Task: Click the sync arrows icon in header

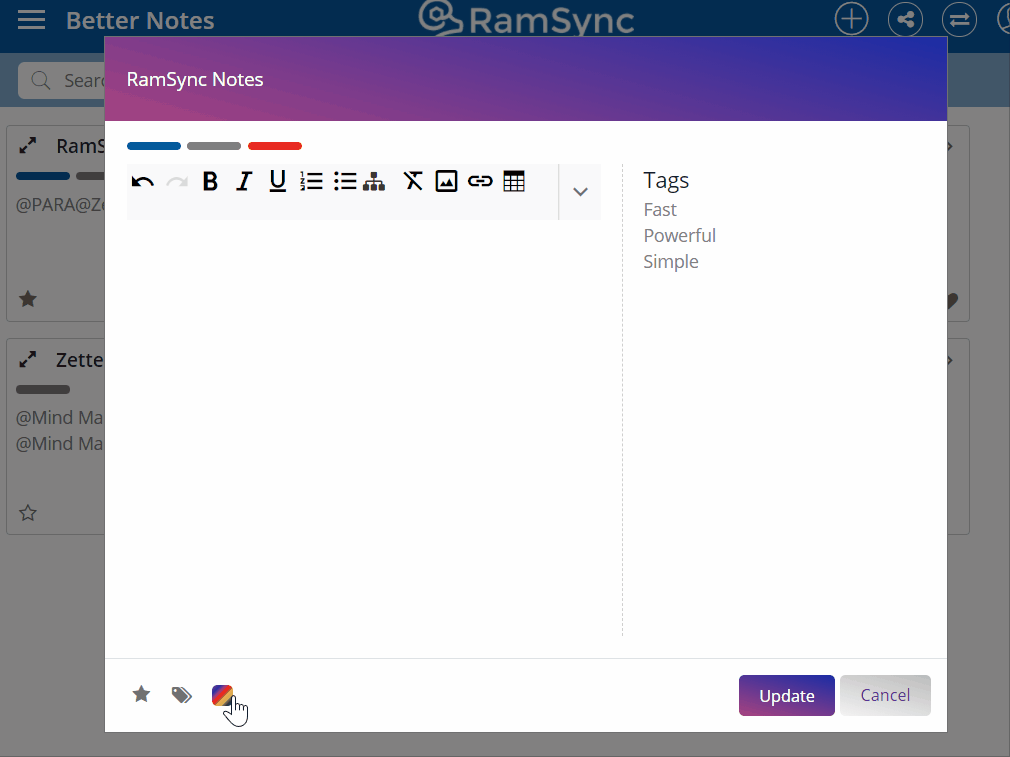Action: coord(959,19)
